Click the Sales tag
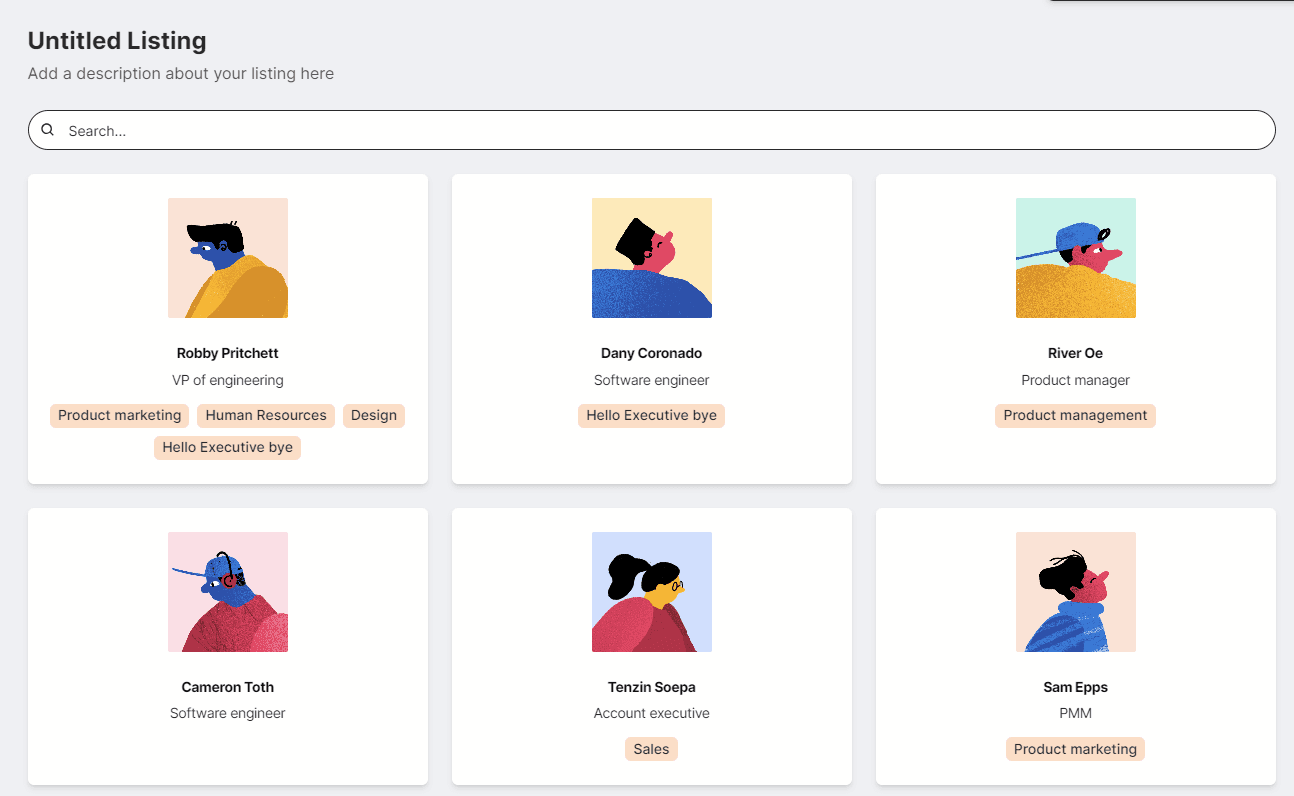Screen dimensions: 1294x796 coord(652,749)
